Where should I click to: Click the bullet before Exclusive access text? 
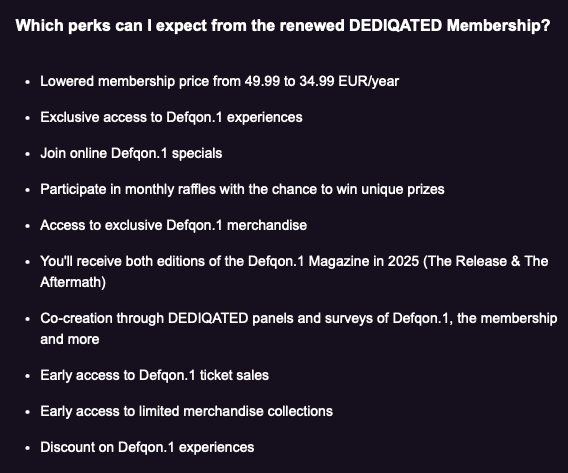tap(28, 118)
